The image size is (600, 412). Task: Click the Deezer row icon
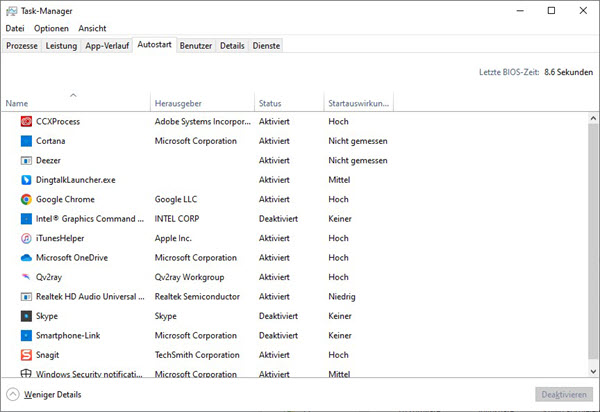[26, 161]
